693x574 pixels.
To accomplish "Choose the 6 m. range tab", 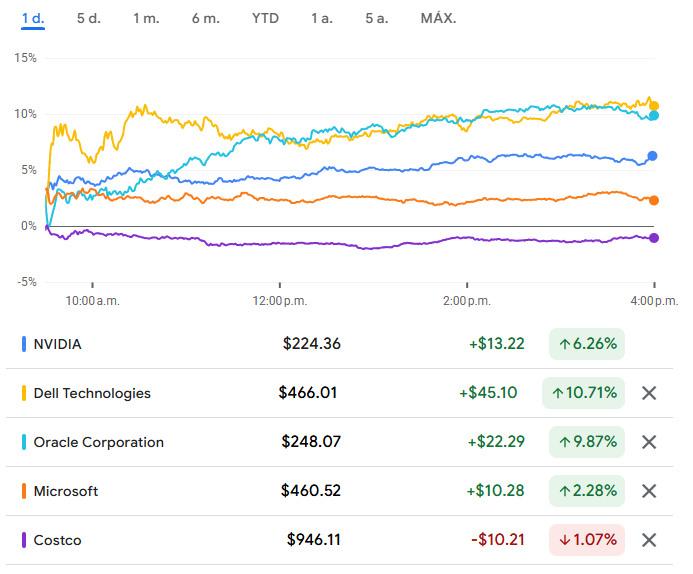I will tap(206, 19).
